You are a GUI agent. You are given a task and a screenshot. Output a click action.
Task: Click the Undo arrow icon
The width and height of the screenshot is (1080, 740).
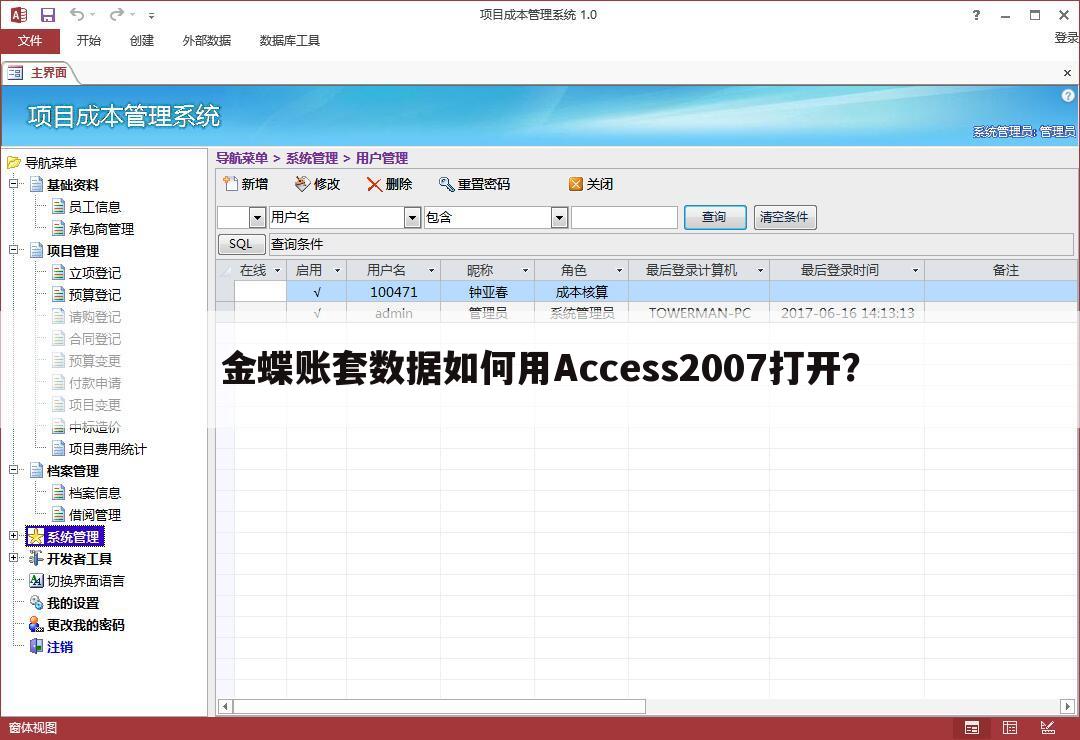coord(77,14)
